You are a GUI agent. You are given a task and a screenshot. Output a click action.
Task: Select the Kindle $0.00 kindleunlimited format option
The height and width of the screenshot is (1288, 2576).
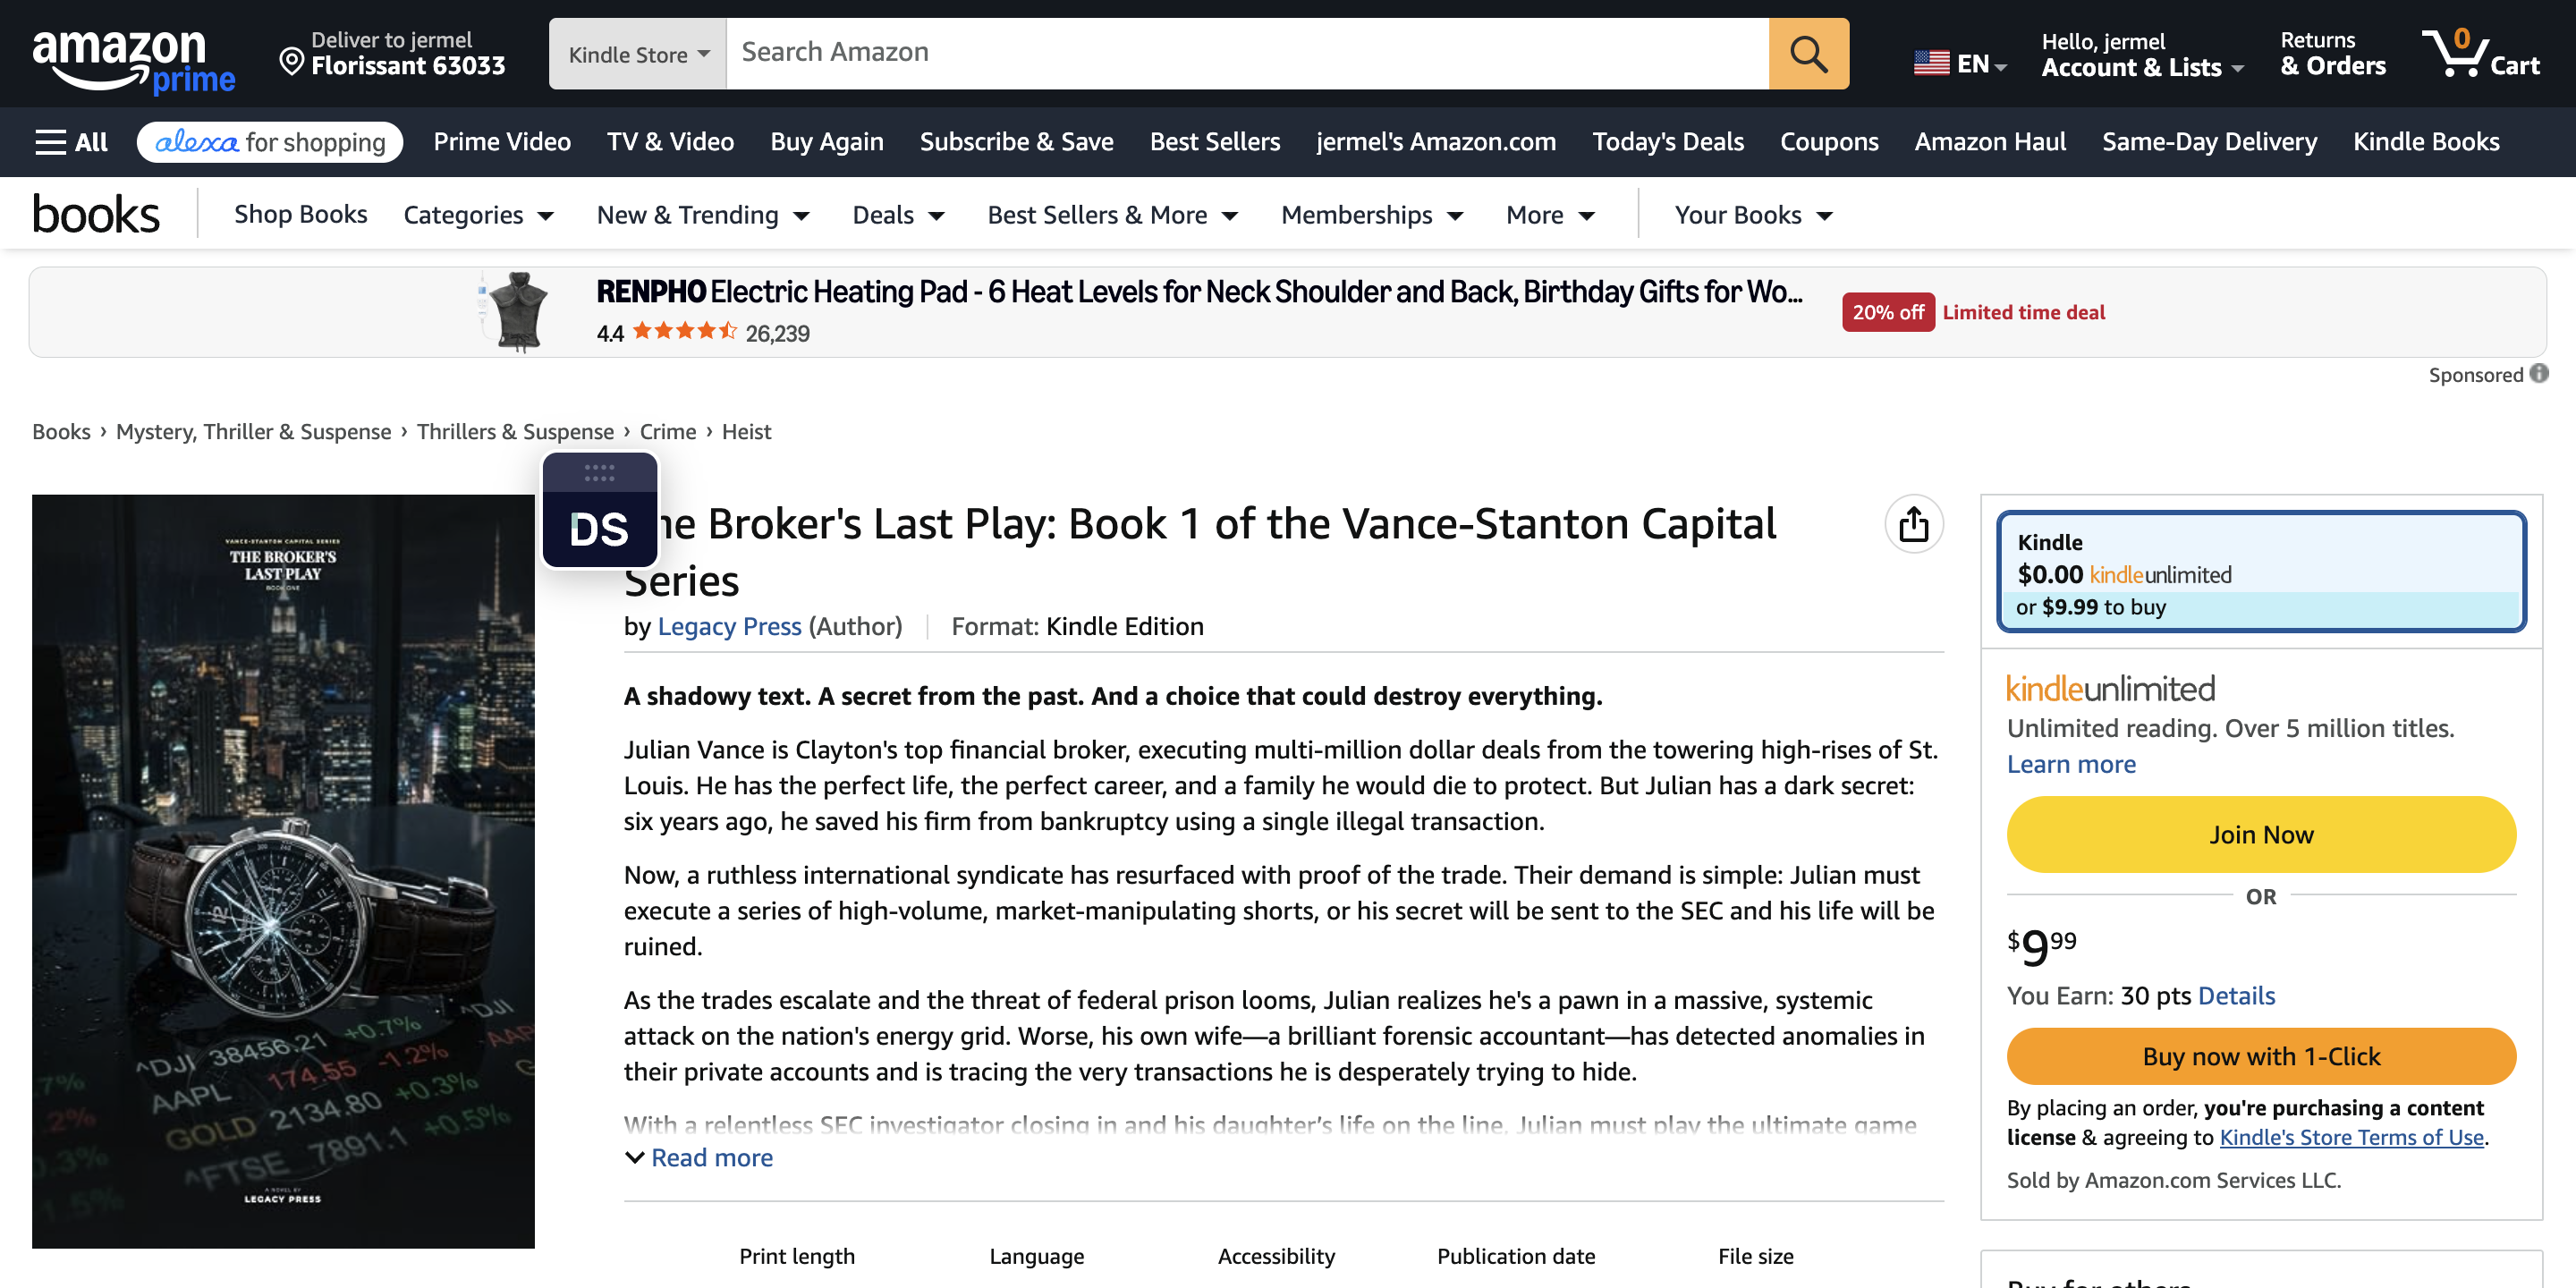point(2261,572)
